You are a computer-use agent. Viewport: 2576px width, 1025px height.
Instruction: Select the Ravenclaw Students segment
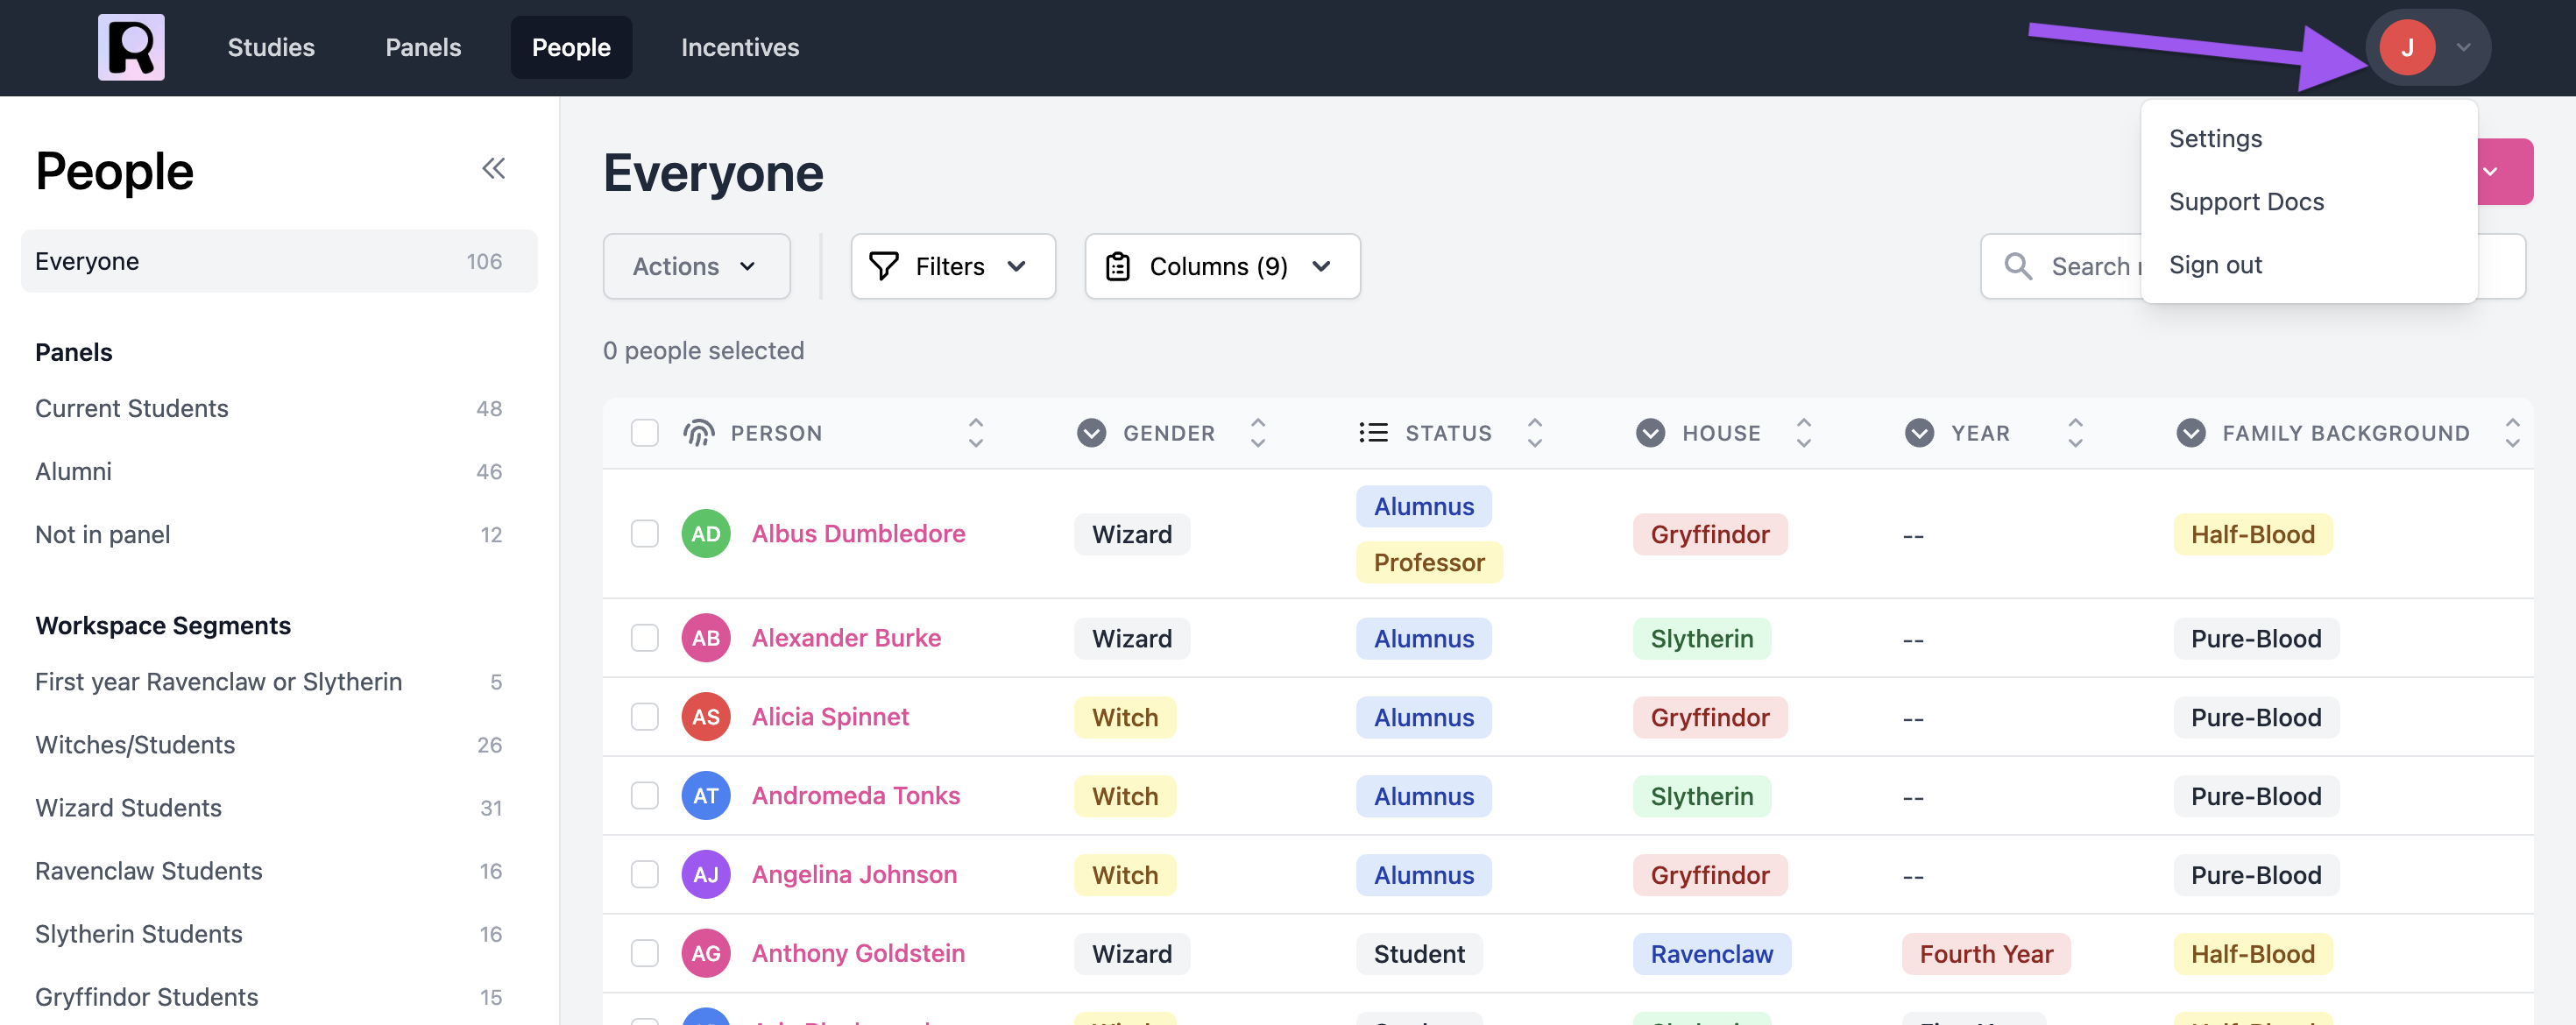click(149, 870)
